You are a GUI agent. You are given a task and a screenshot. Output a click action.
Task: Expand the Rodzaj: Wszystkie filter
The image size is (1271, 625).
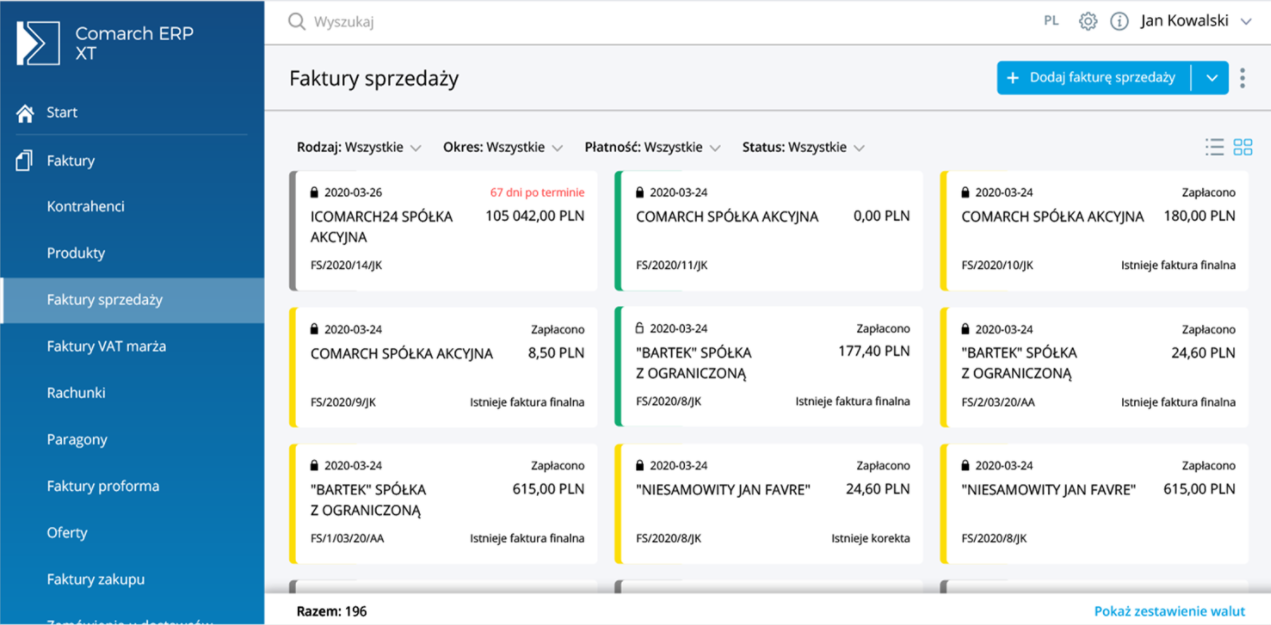click(359, 147)
